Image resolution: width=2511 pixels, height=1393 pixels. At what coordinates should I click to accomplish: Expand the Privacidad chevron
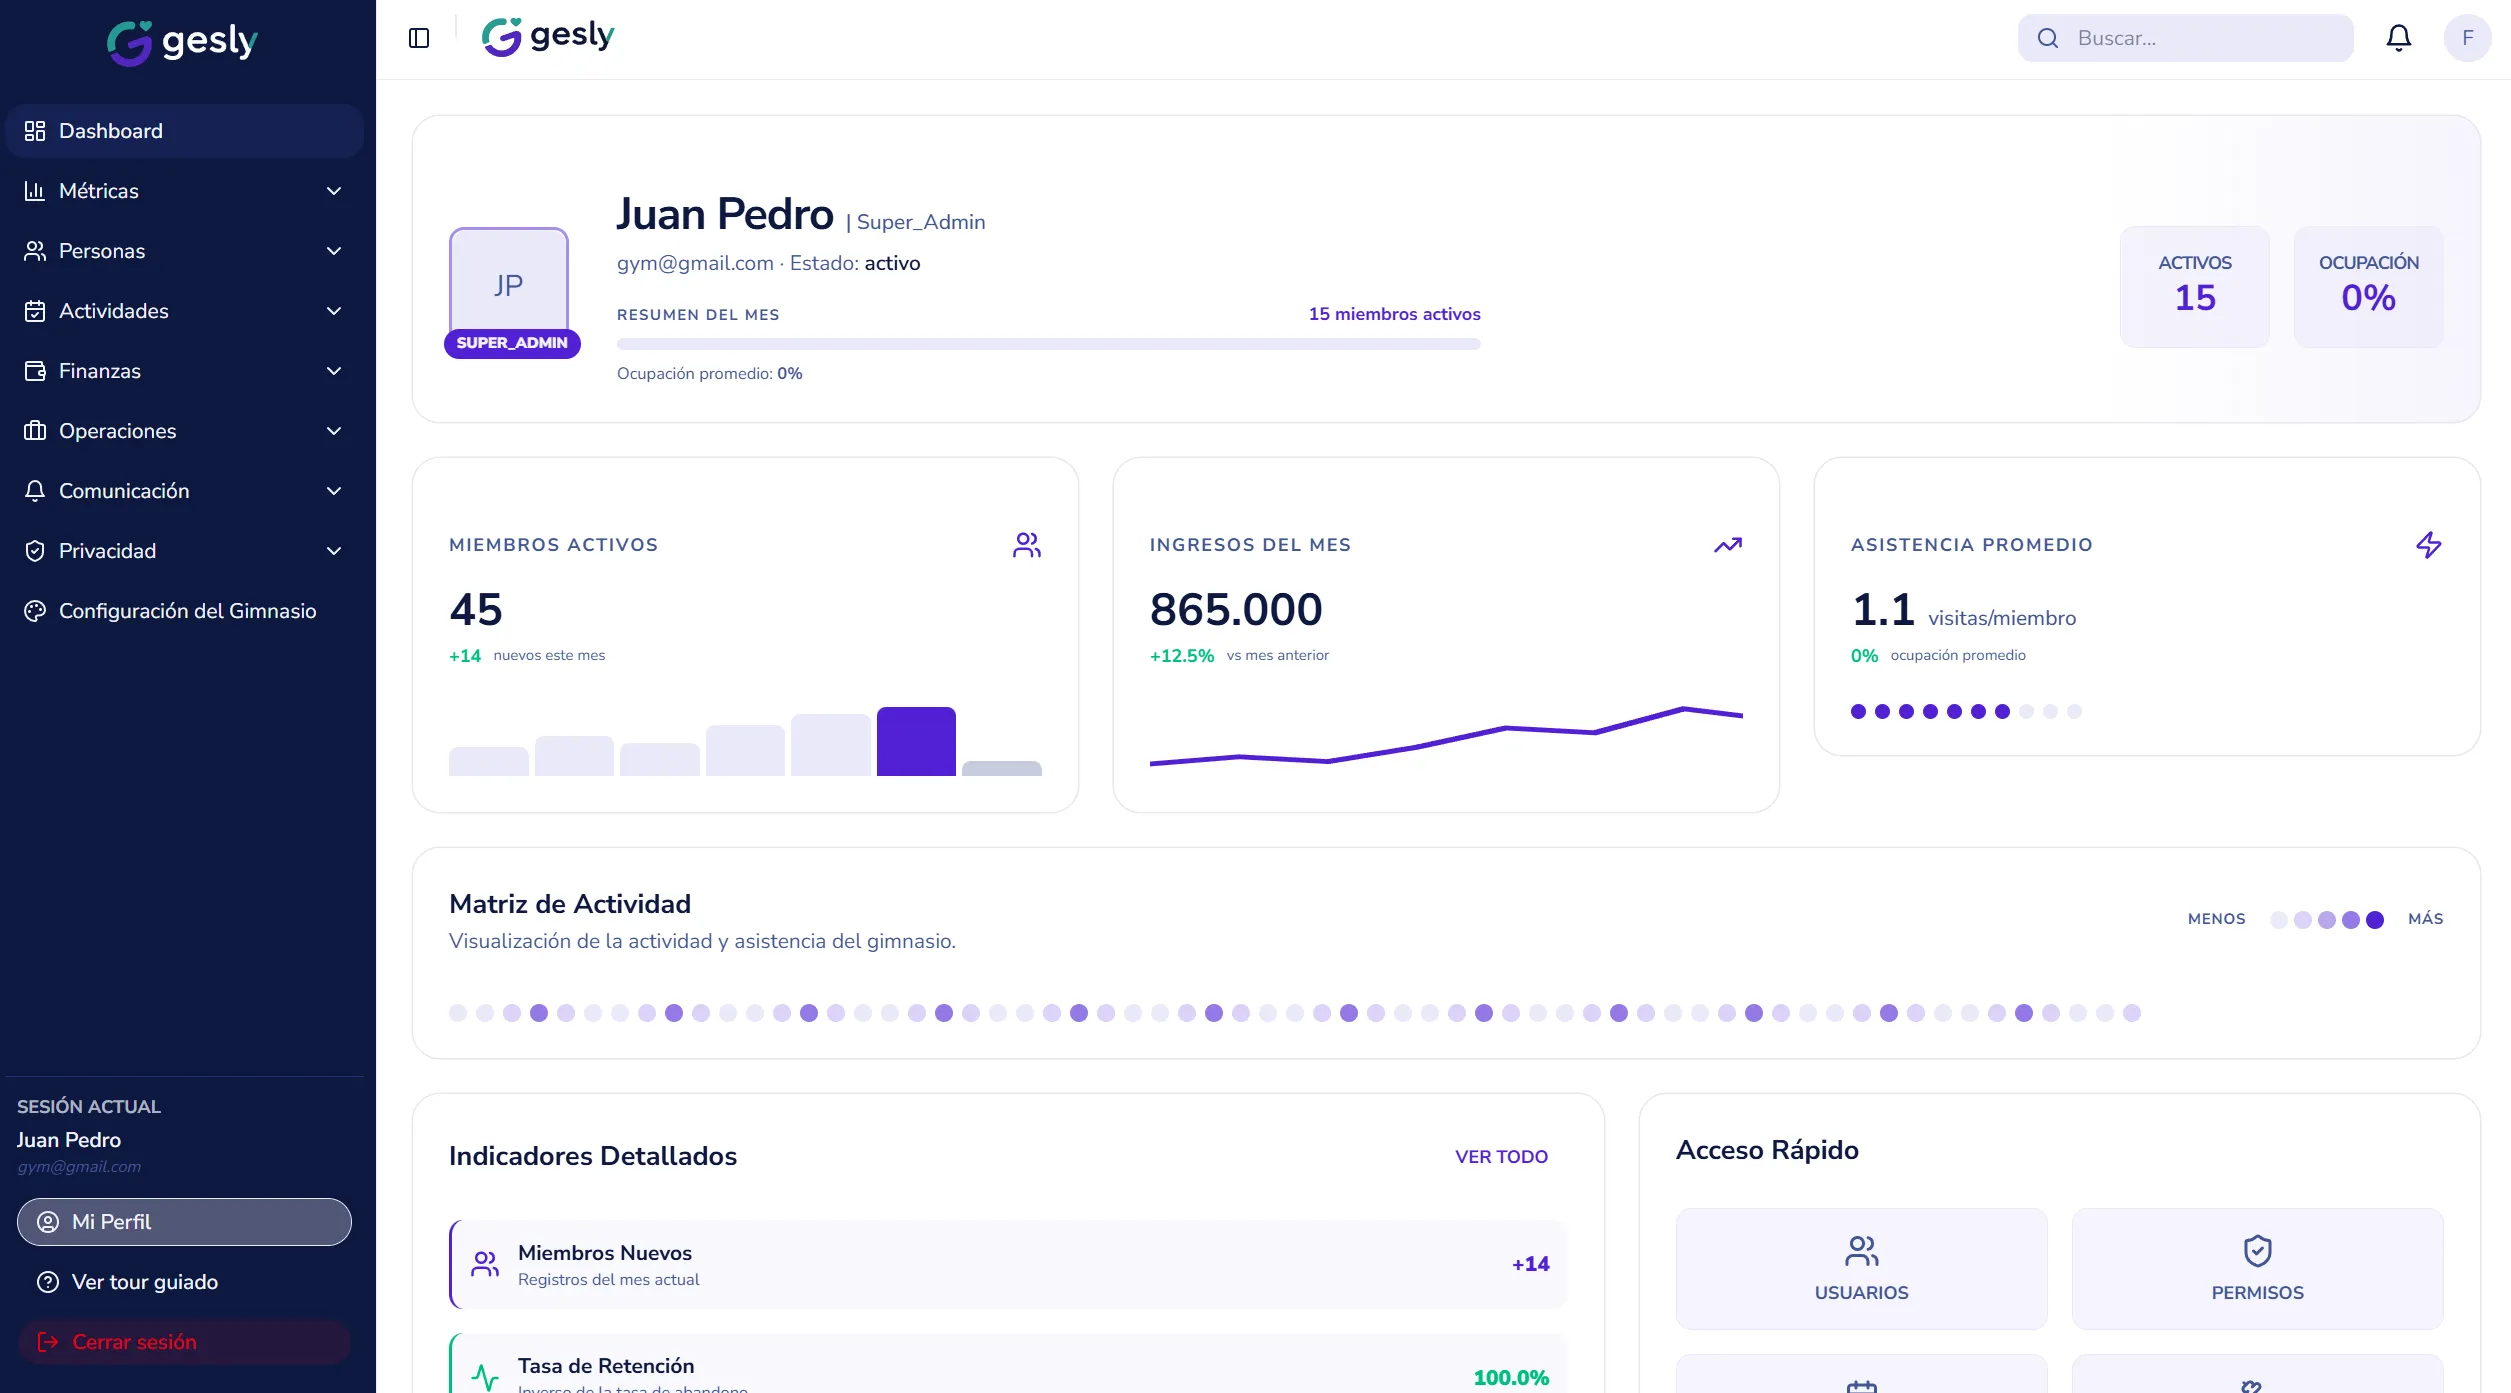coord(334,551)
